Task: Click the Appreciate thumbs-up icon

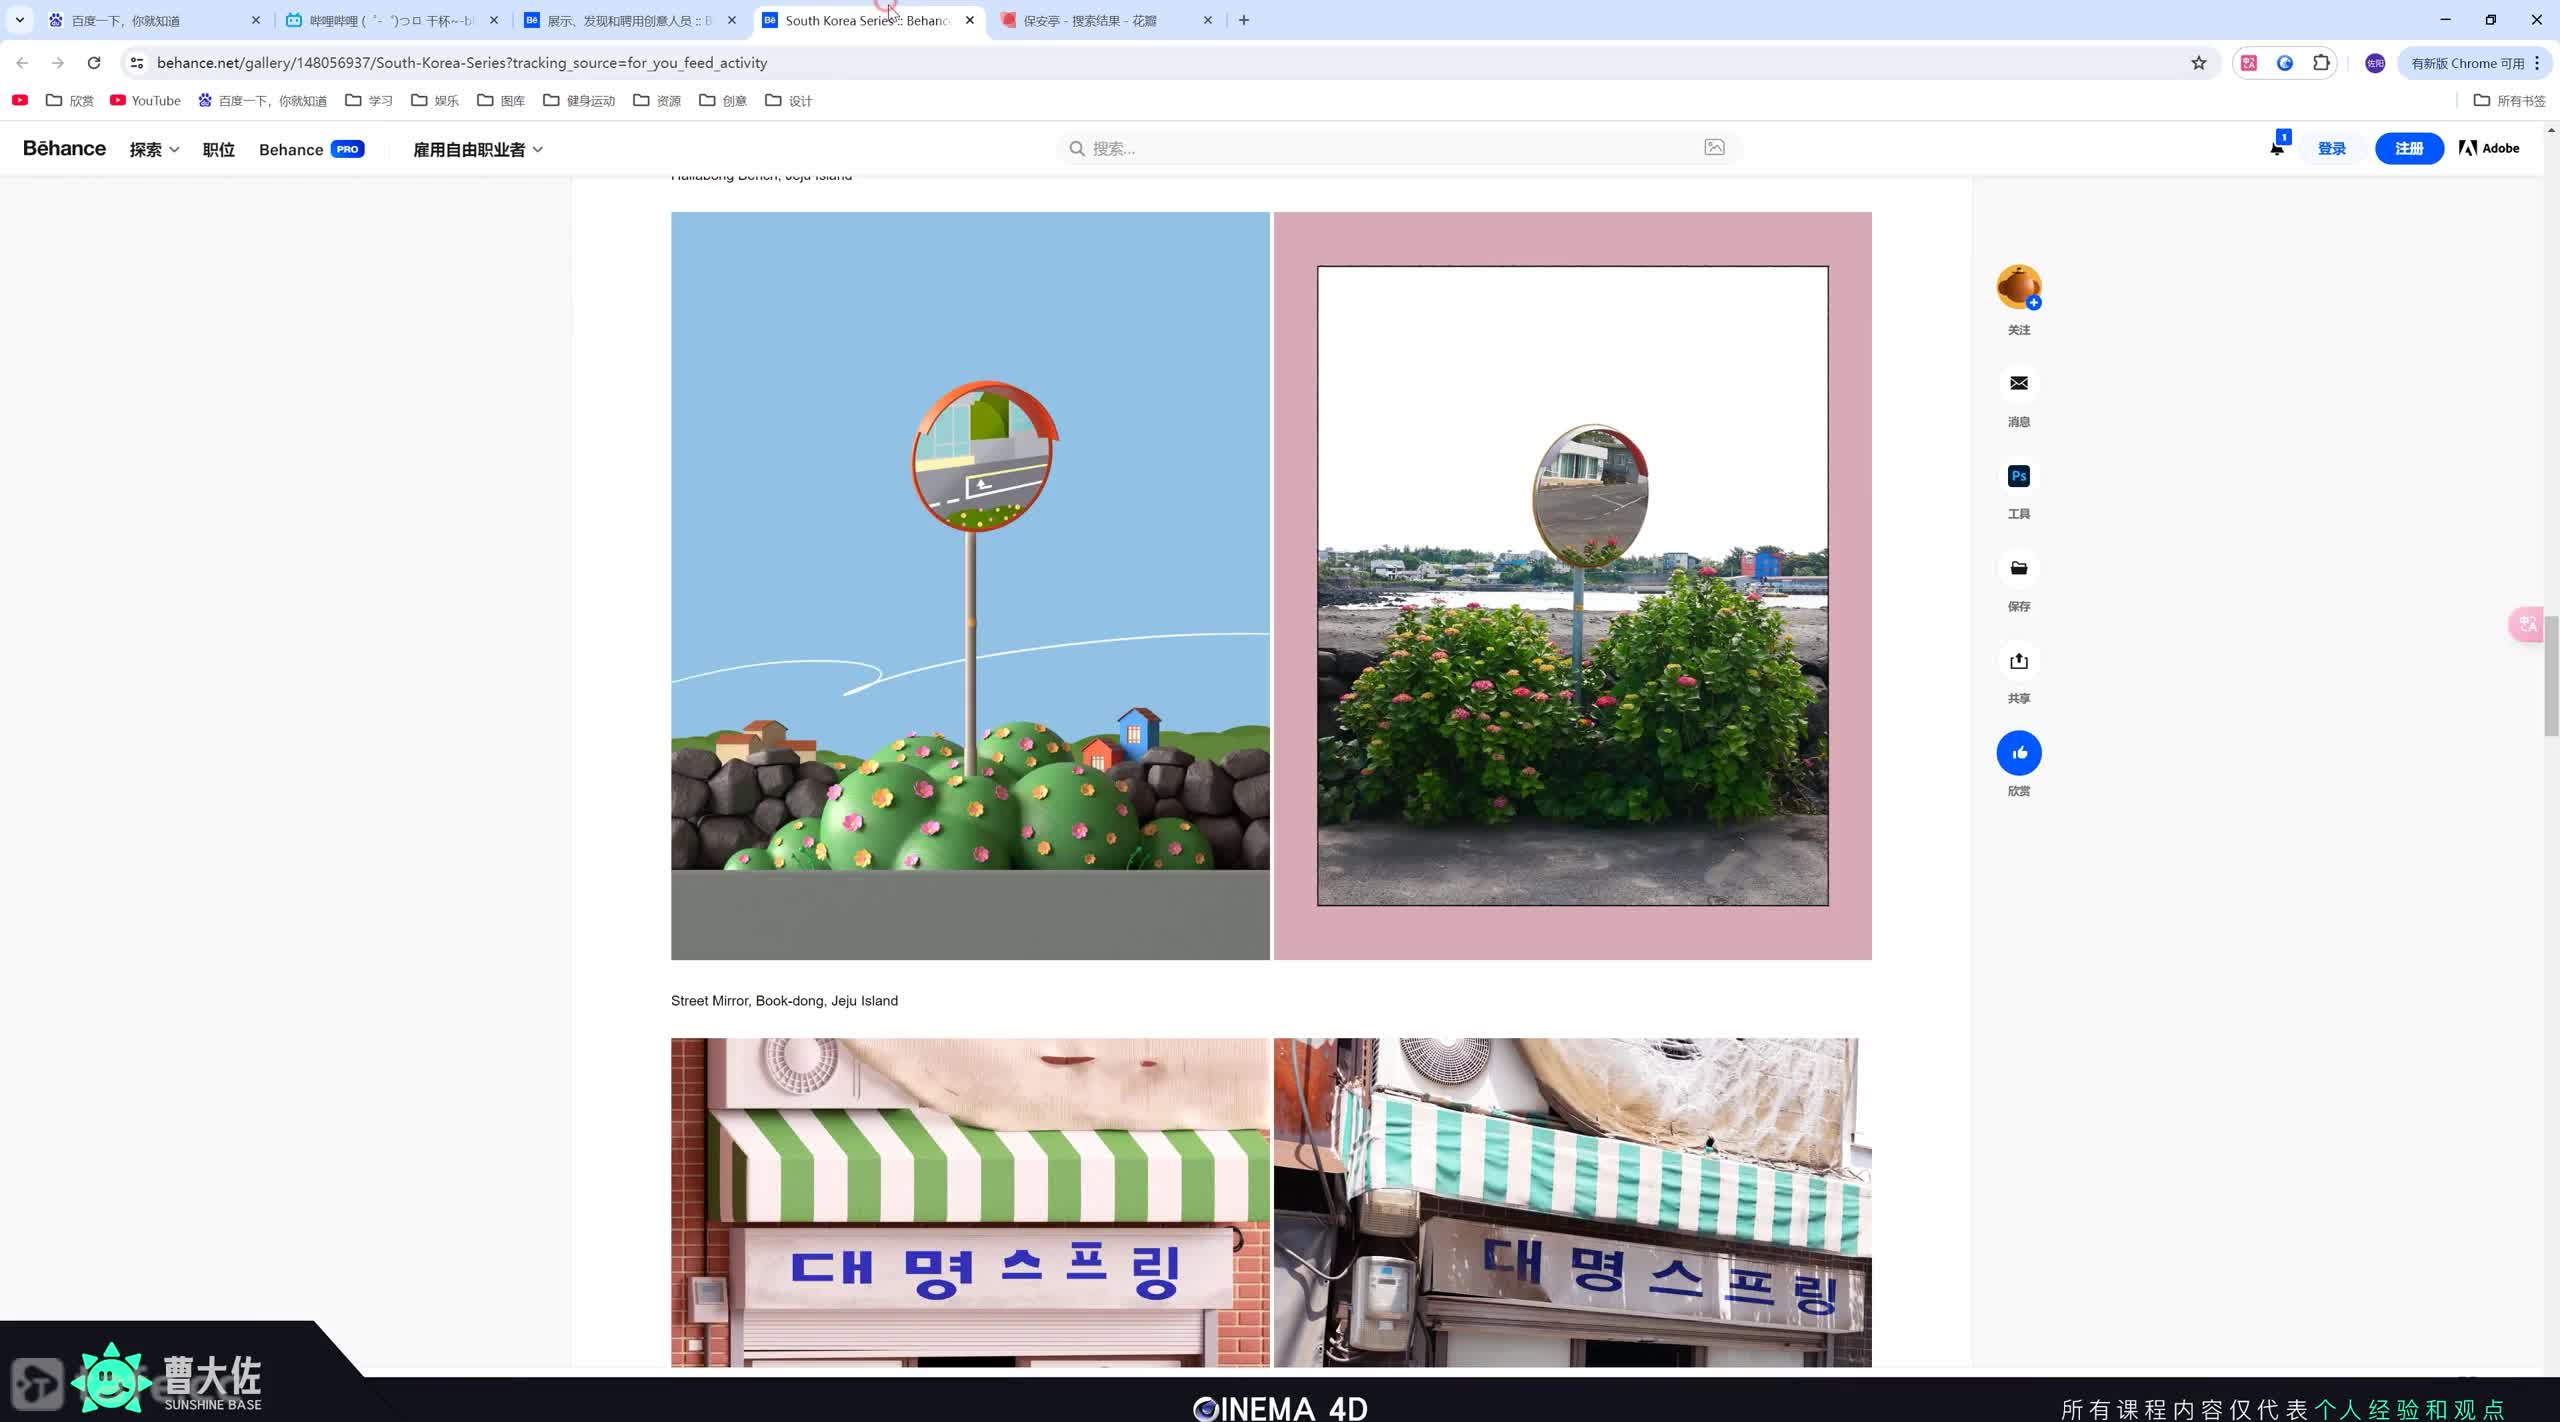Action: click(2018, 753)
